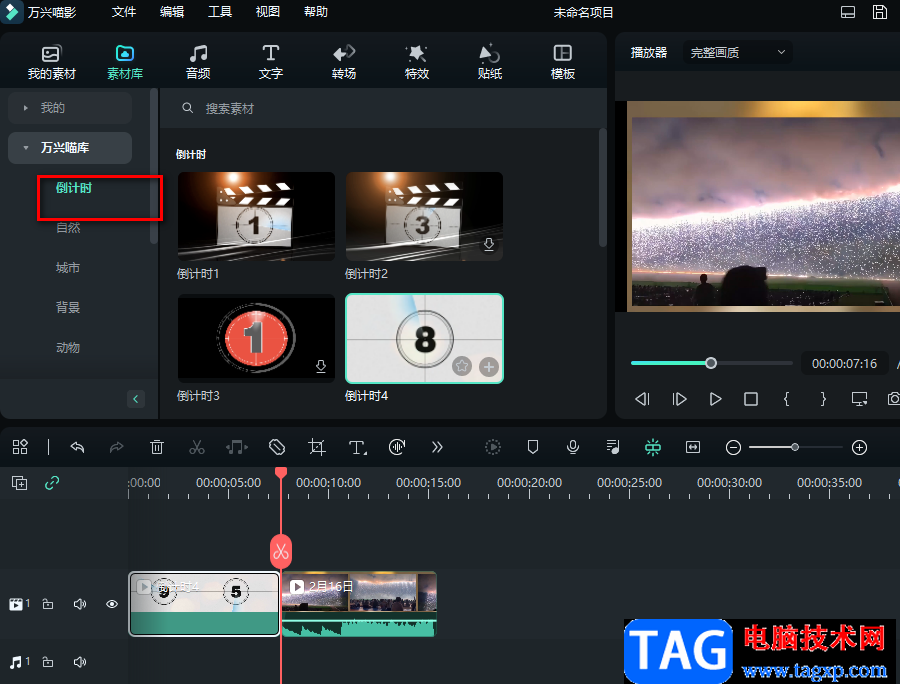The width and height of the screenshot is (900, 684).
Task: Toggle visibility of video track 1
Action: tap(112, 604)
